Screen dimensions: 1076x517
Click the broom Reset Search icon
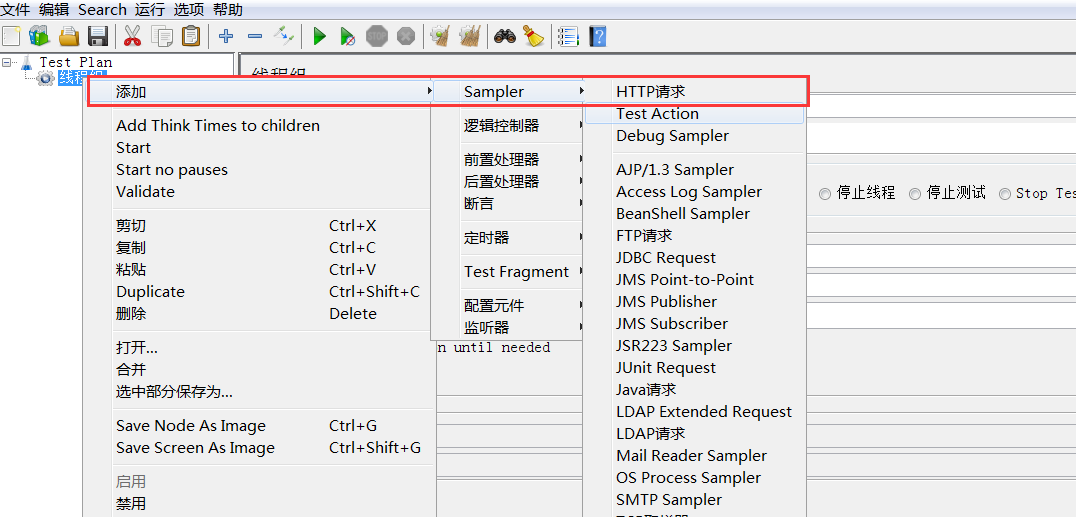coord(534,37)
